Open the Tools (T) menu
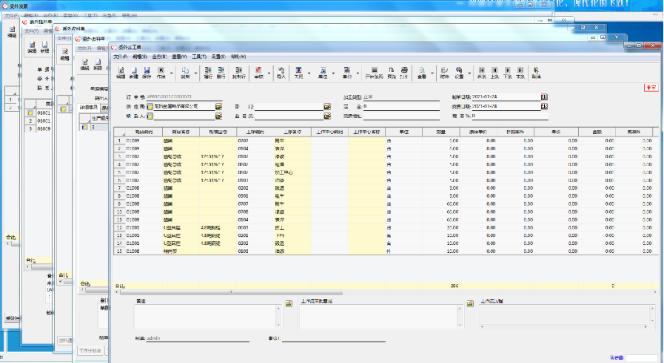The height and width of the screenshot is (363, 664). click(199, 56)
